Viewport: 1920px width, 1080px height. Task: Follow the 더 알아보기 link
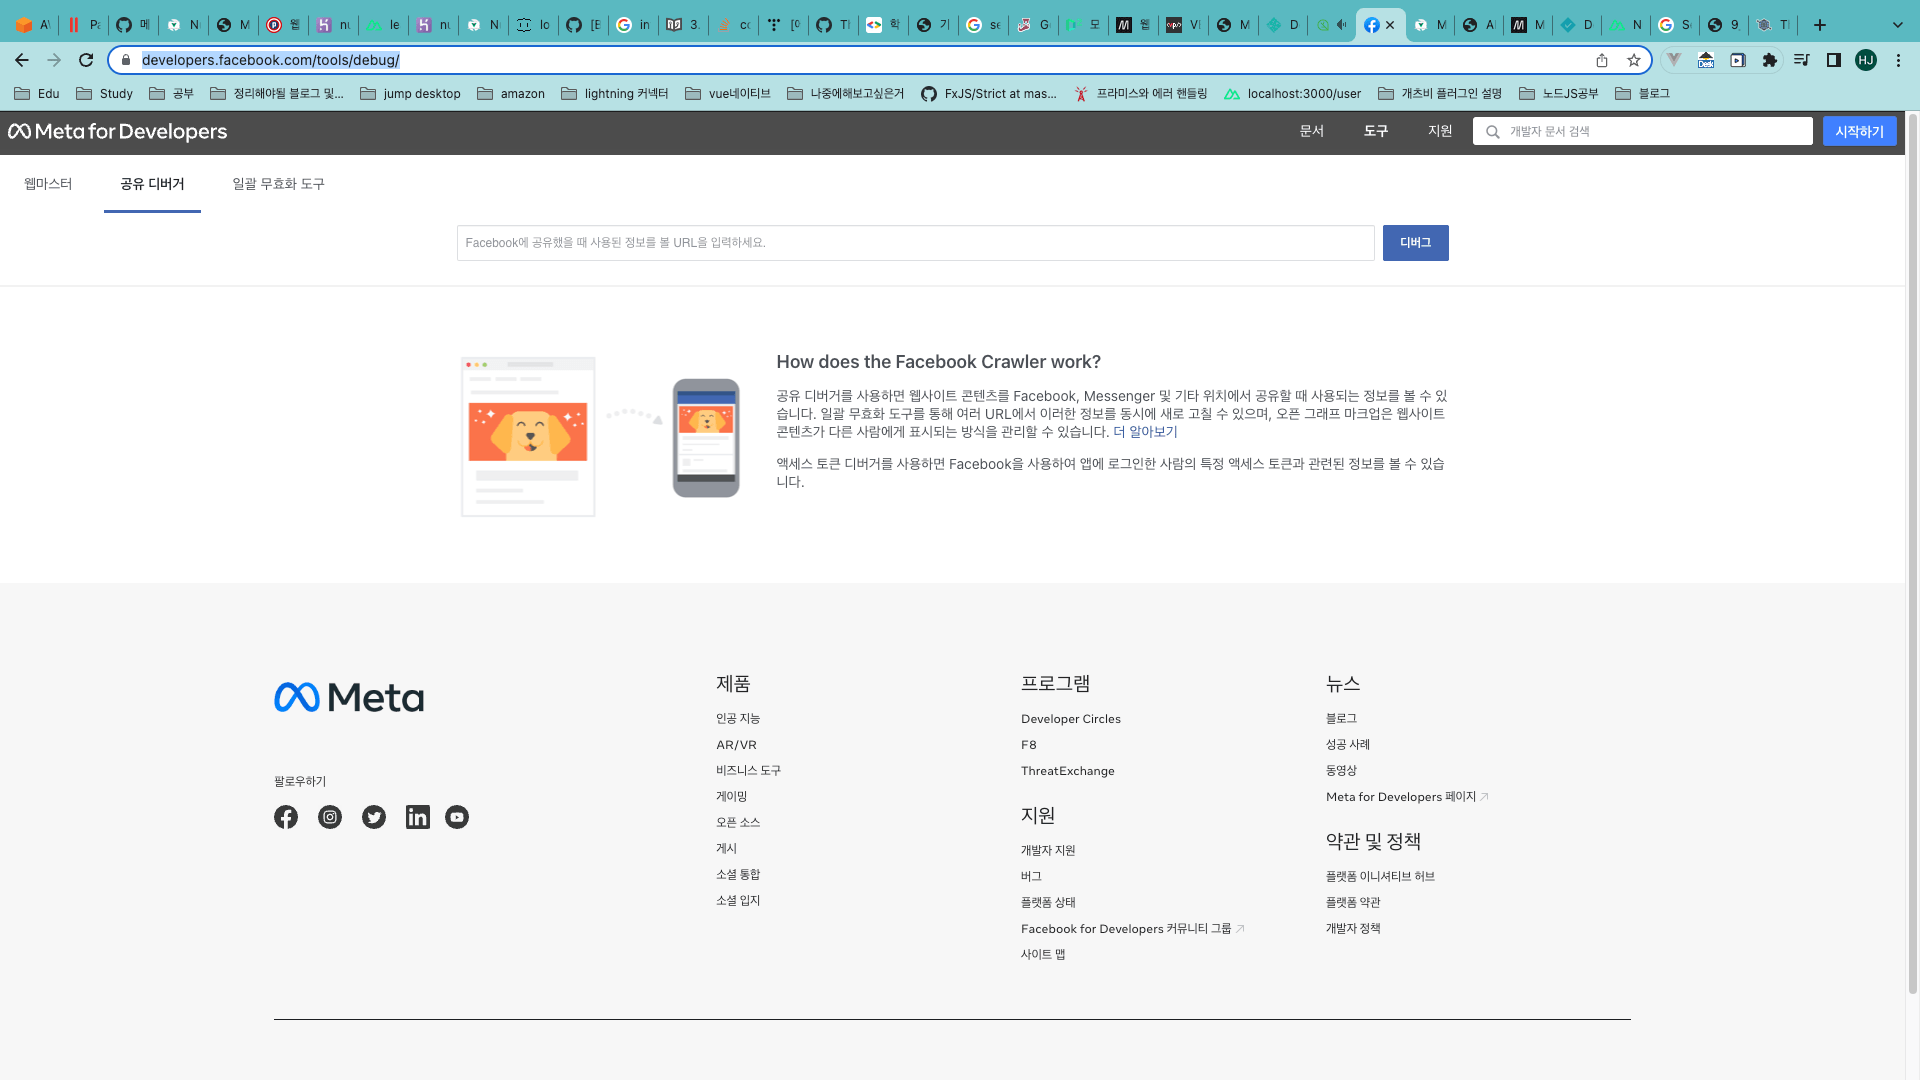pyautogui.click(x=1145, y=432)
